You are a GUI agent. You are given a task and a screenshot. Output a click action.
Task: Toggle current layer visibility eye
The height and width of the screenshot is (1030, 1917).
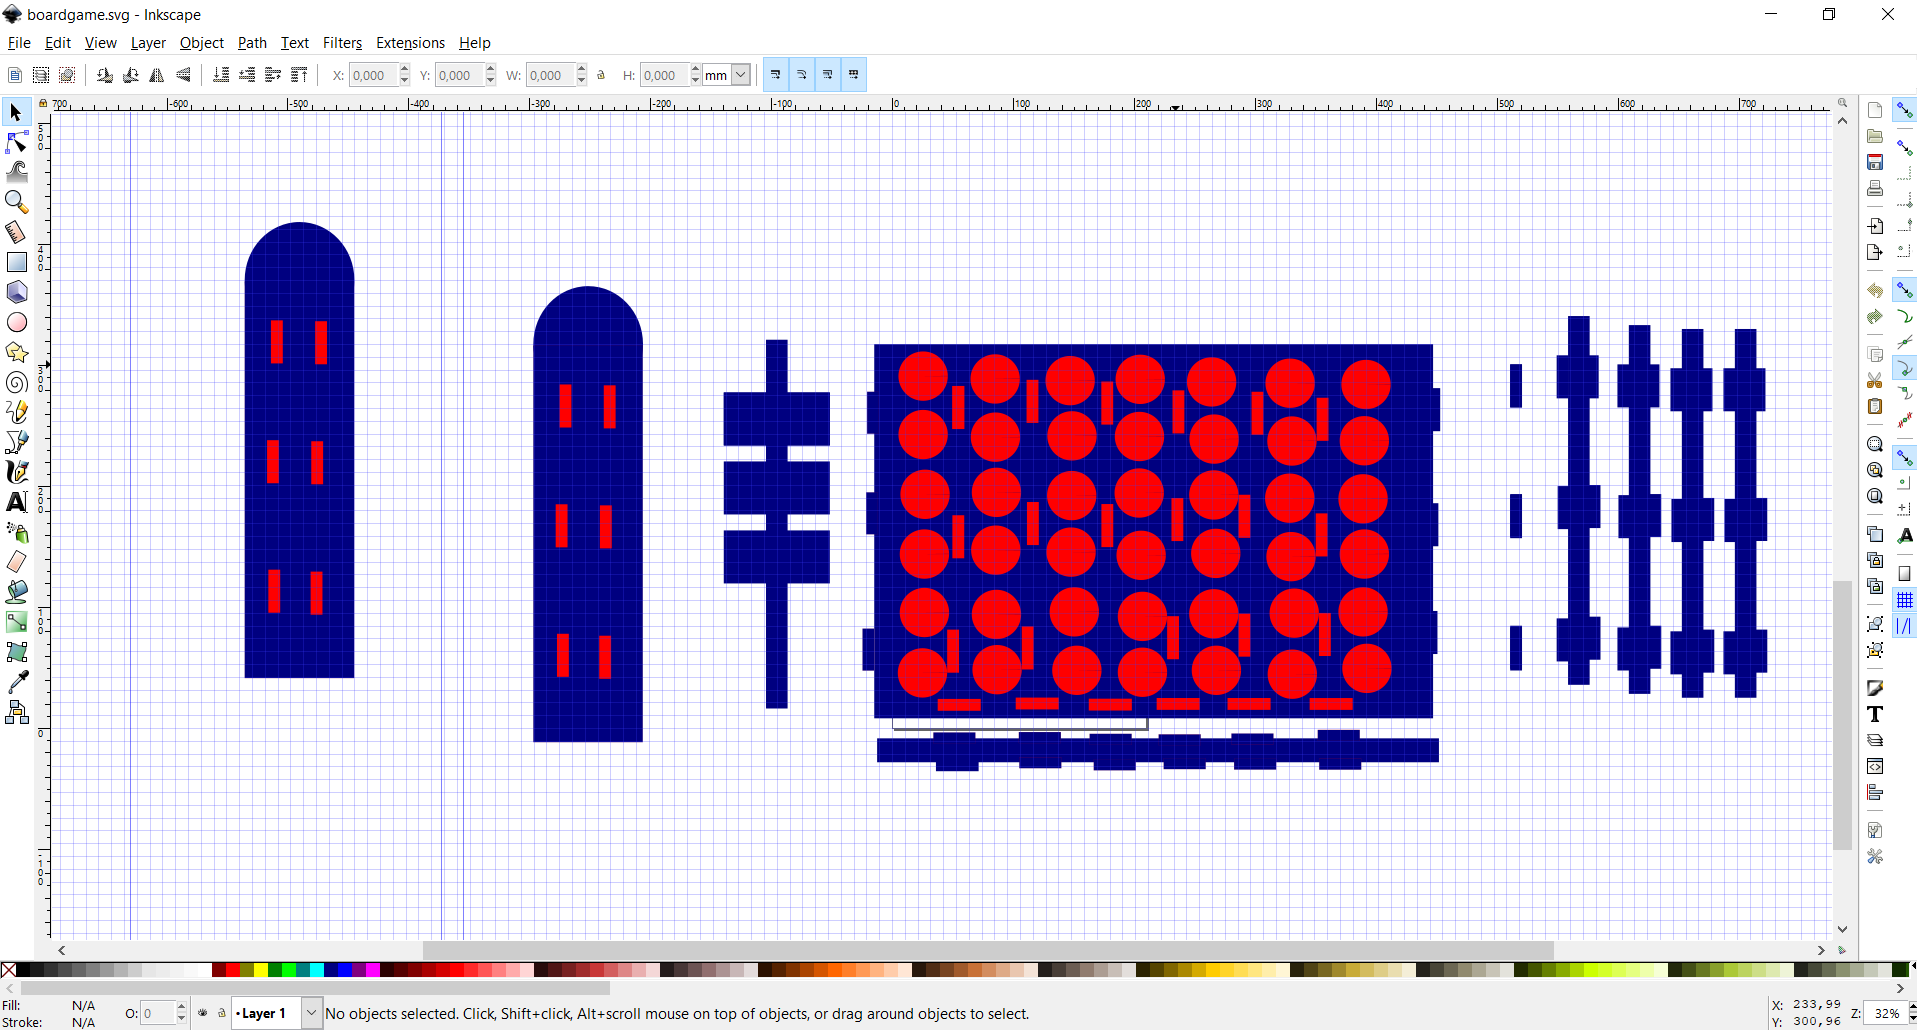(203, 1013)
